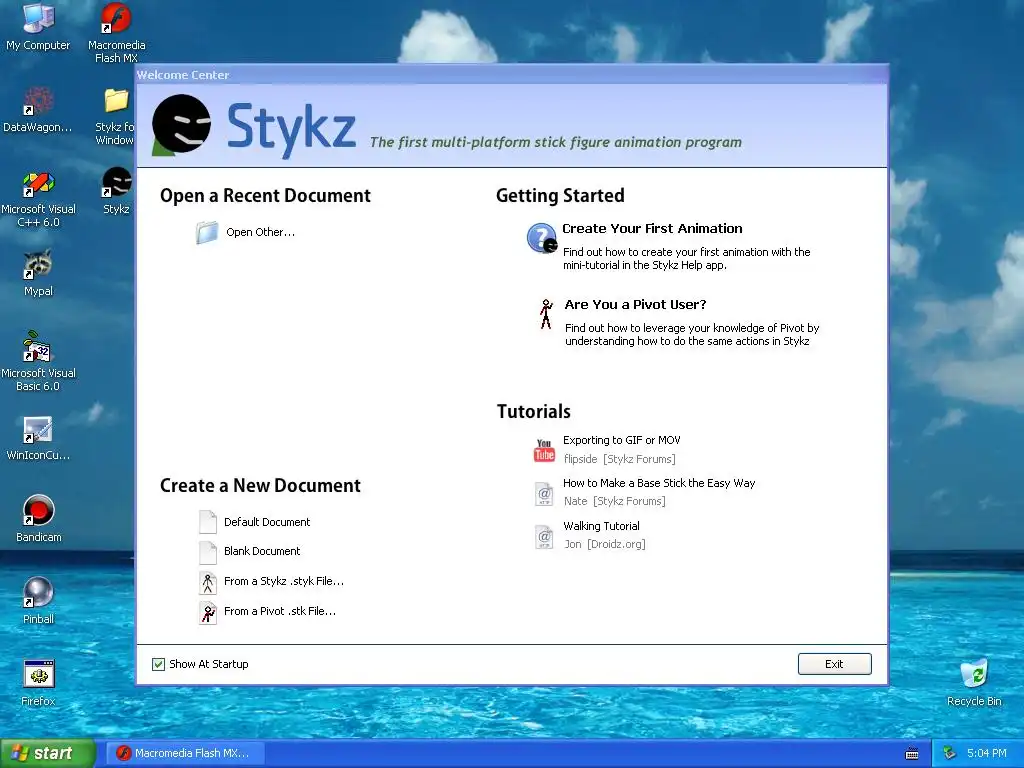Select the Microsoft Visual Basic 6.0 icon
The width and height of the screenshot is (1024, 768).
click(x=38, y=347)
